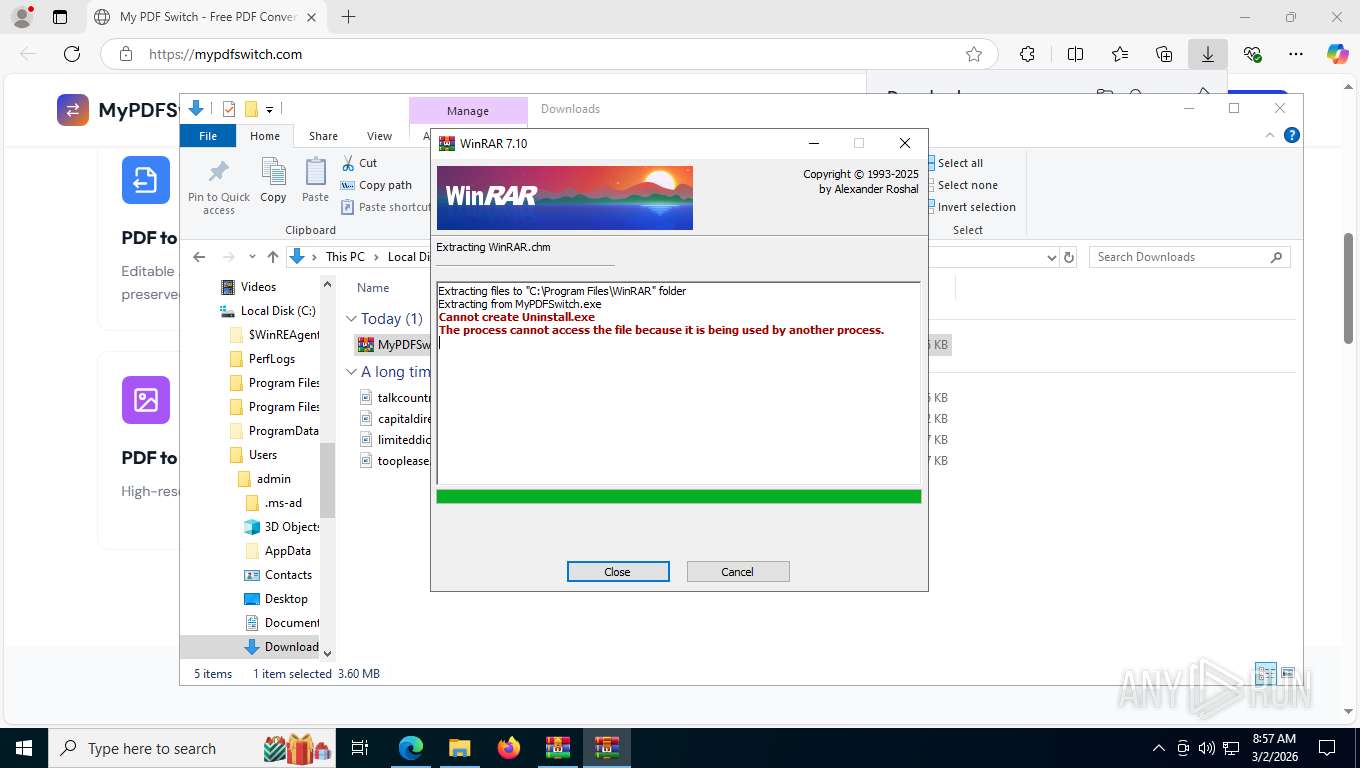1360x768 pixels.
Task: Click the green extraction progress bar
Action: [679, 497]
